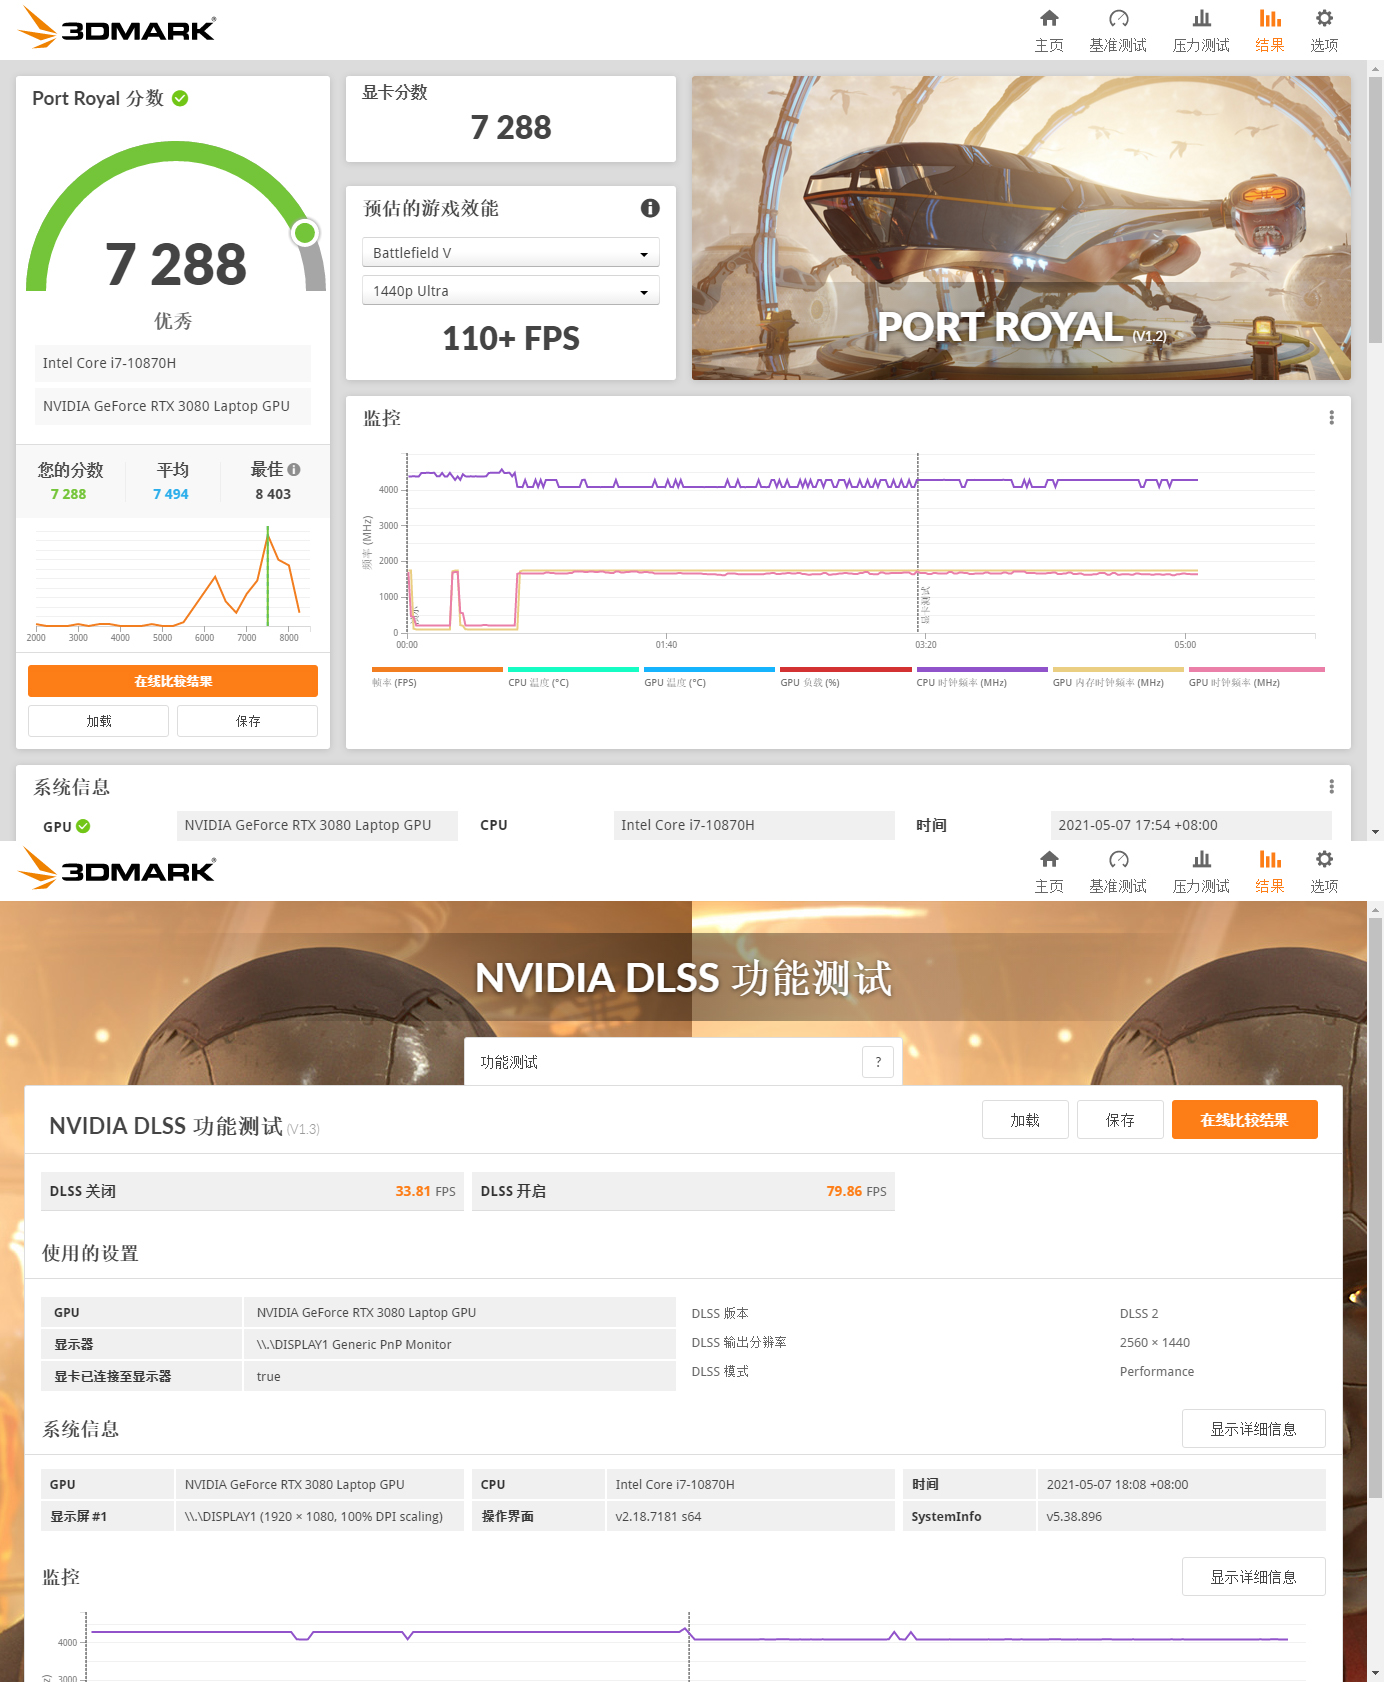Click DLSS 开启 79.86 FPS result row

pyautogui.click(x=683, y=1191)
